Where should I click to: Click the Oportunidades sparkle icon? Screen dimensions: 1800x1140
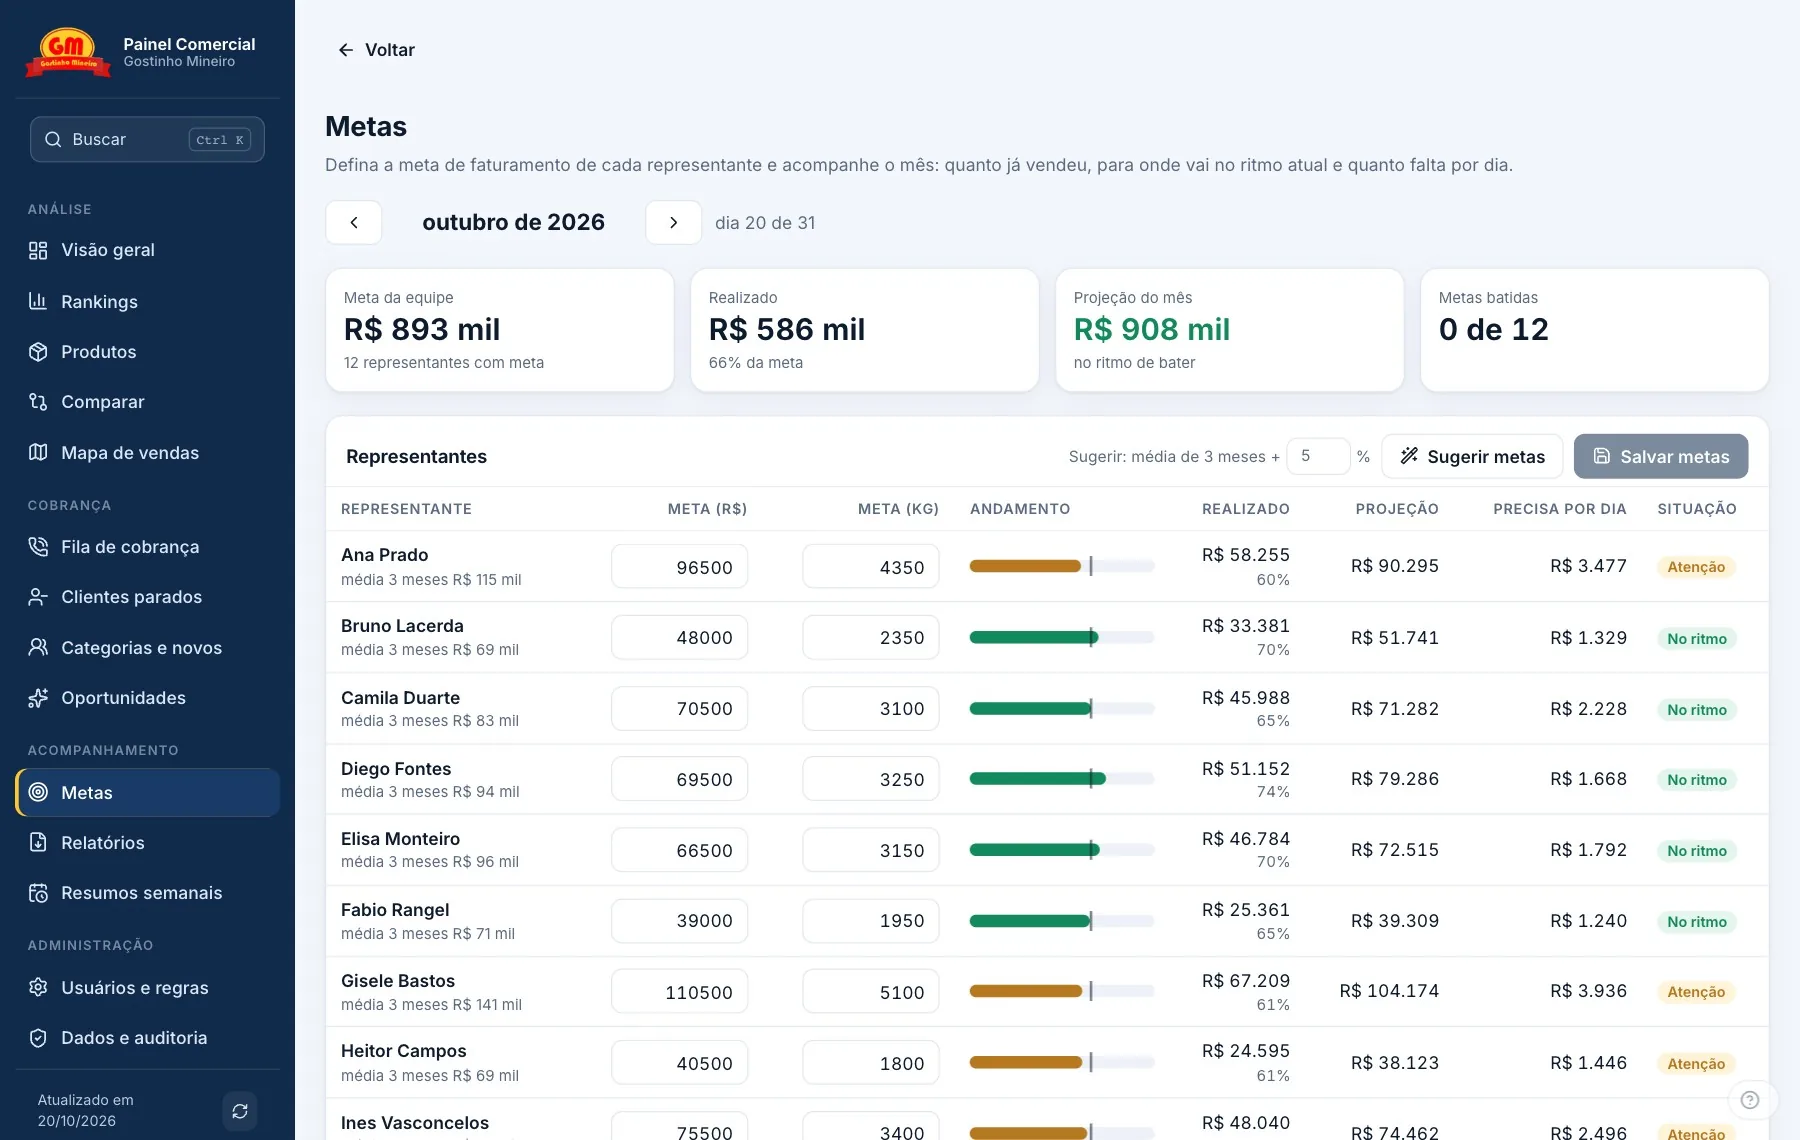[x=38, y=698]
